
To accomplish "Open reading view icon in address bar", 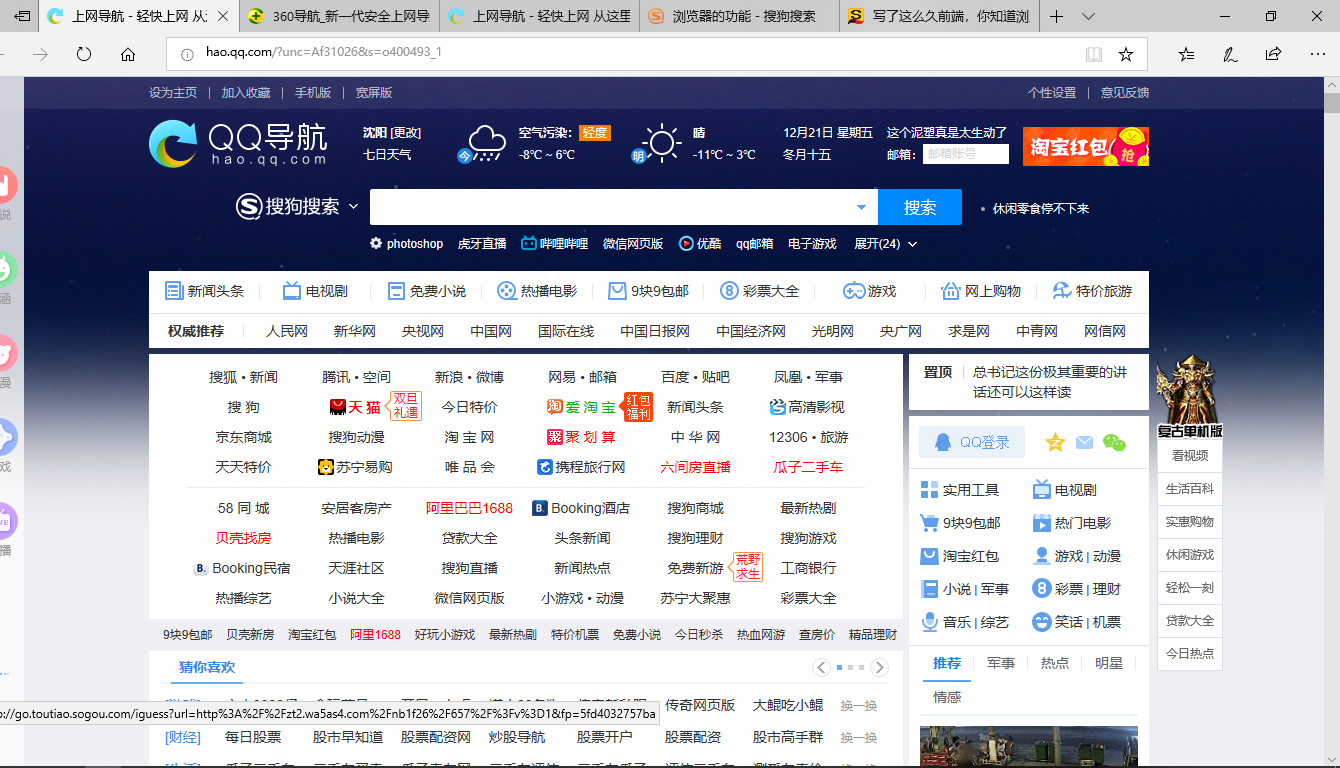I will coord(1094,54).
